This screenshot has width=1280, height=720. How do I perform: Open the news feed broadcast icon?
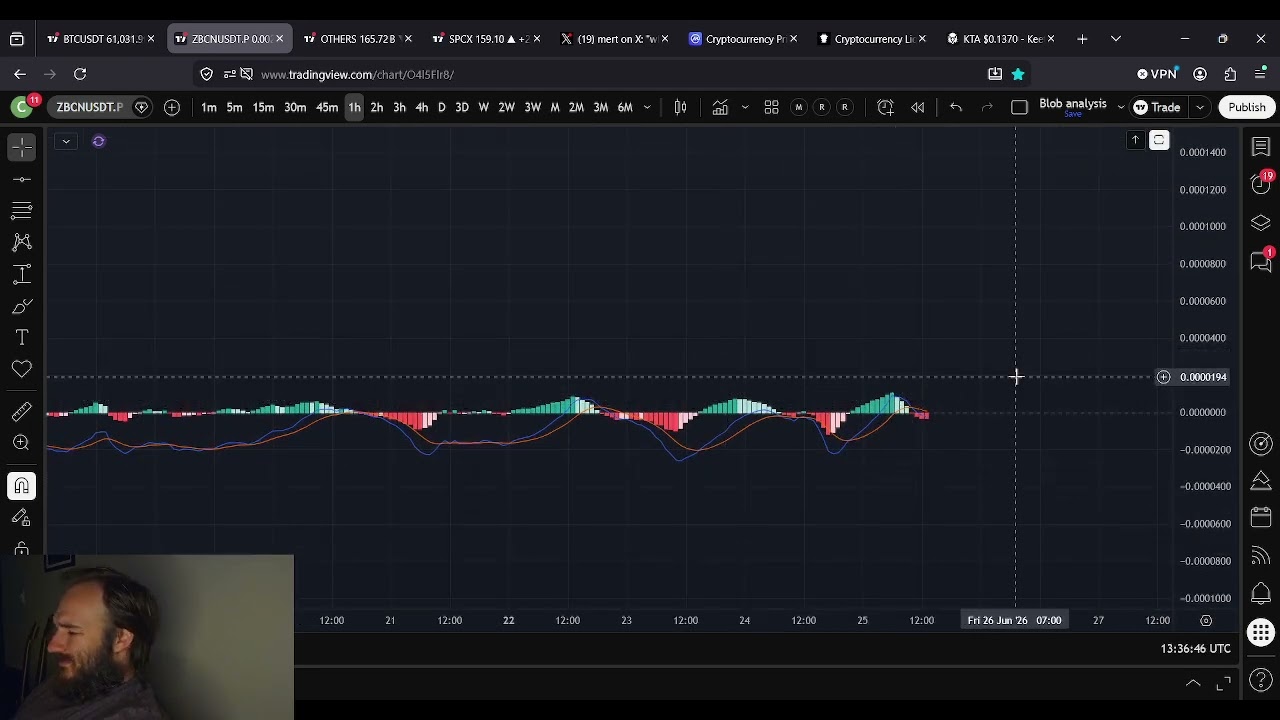tap(1261, 557)
